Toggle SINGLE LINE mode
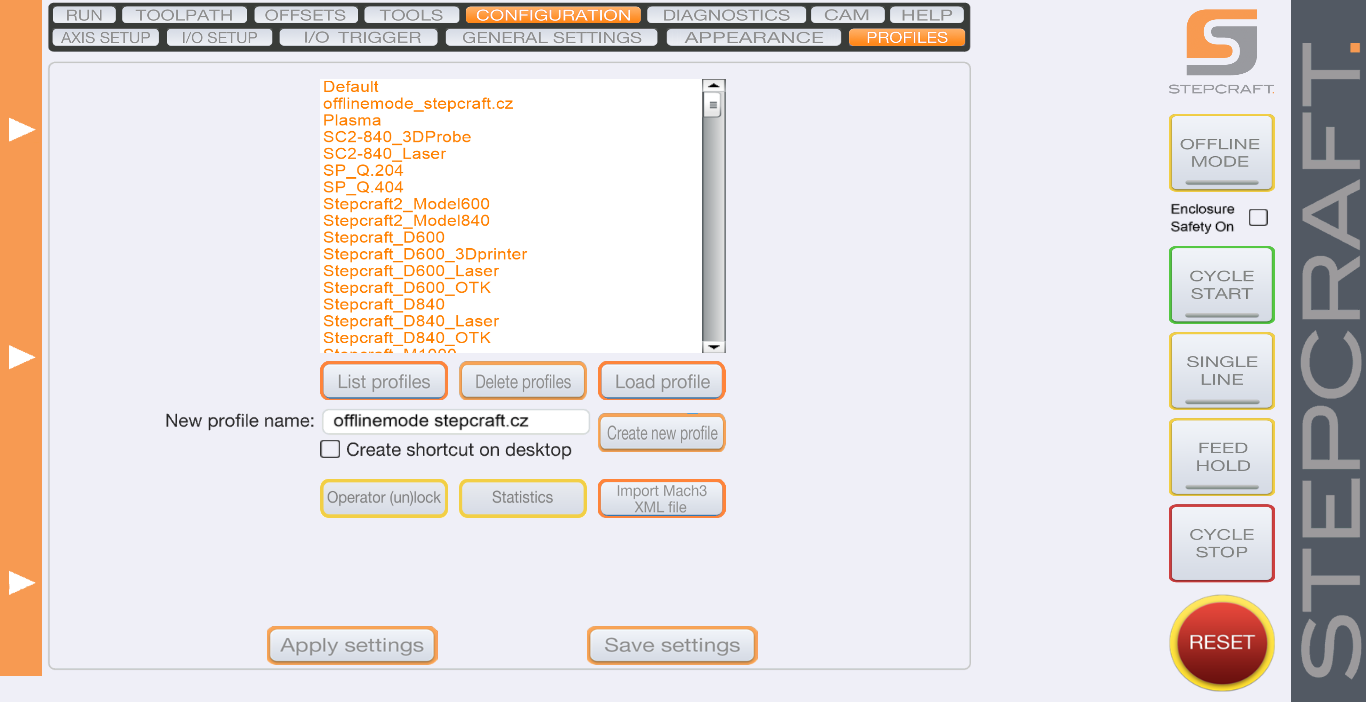 coord(1221,370)
